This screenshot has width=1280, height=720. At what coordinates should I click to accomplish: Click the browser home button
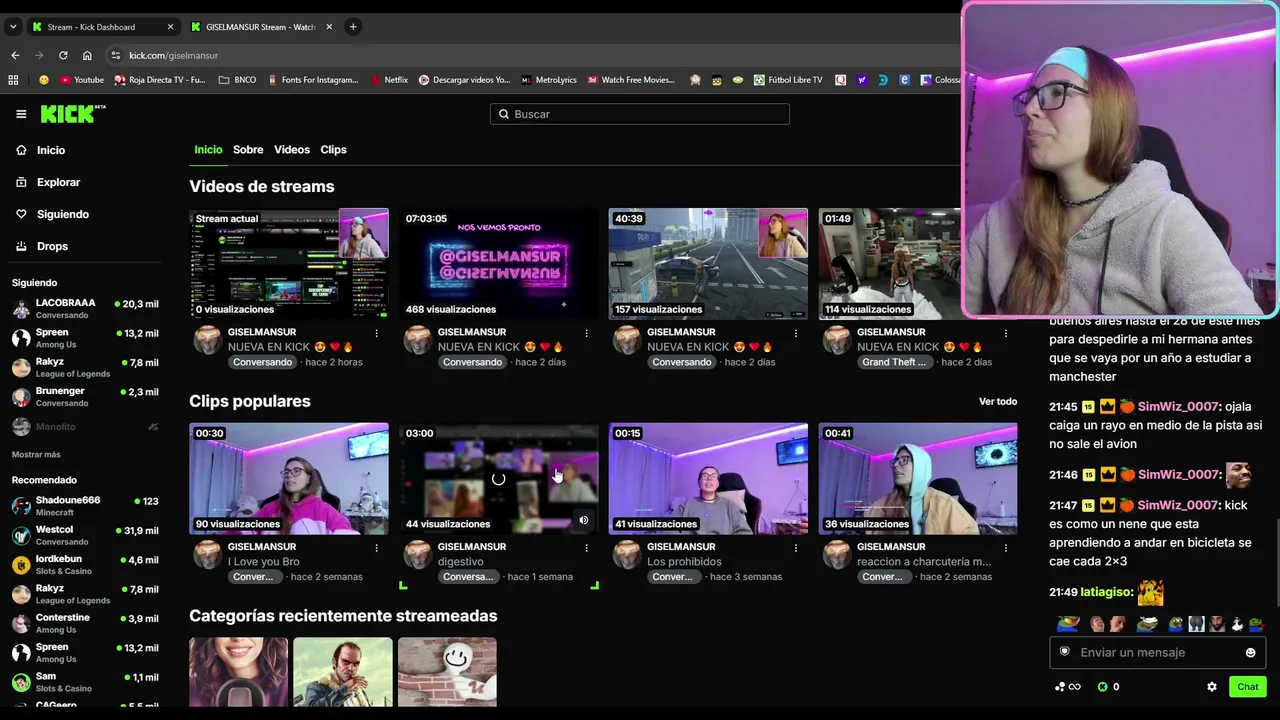[x=87, y=55]
